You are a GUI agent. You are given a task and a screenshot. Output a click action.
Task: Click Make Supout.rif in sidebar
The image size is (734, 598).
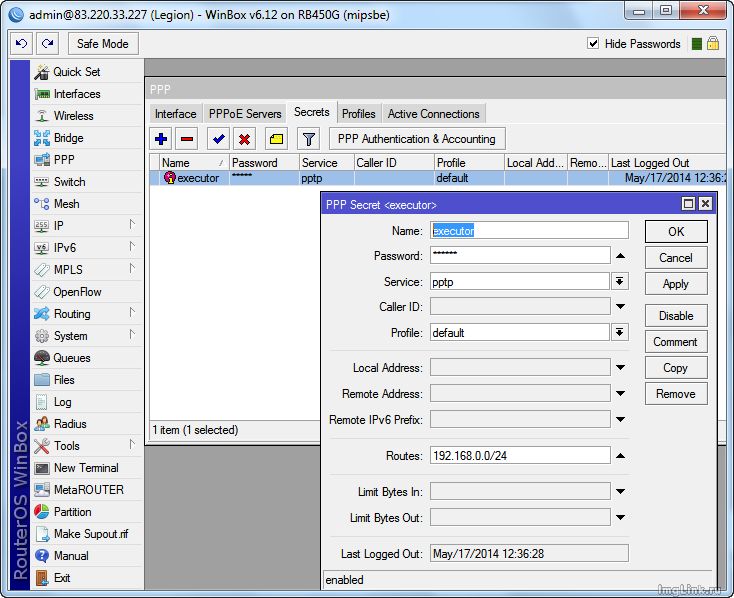[x=87, y=534]
